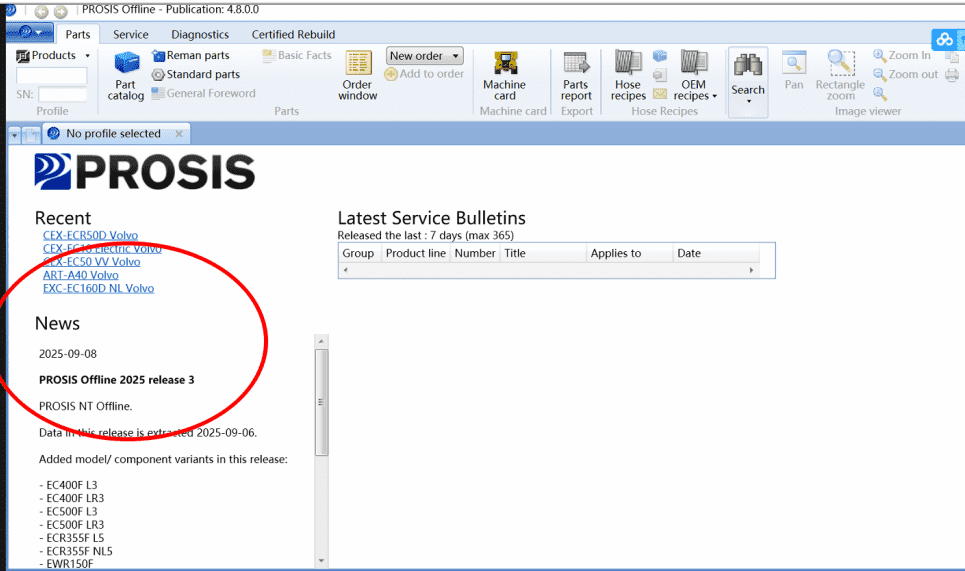Viewport: 965px width, 571px height.
Task: Switch to the Diagnostics ribbon tab
Action: click(200, 34)
